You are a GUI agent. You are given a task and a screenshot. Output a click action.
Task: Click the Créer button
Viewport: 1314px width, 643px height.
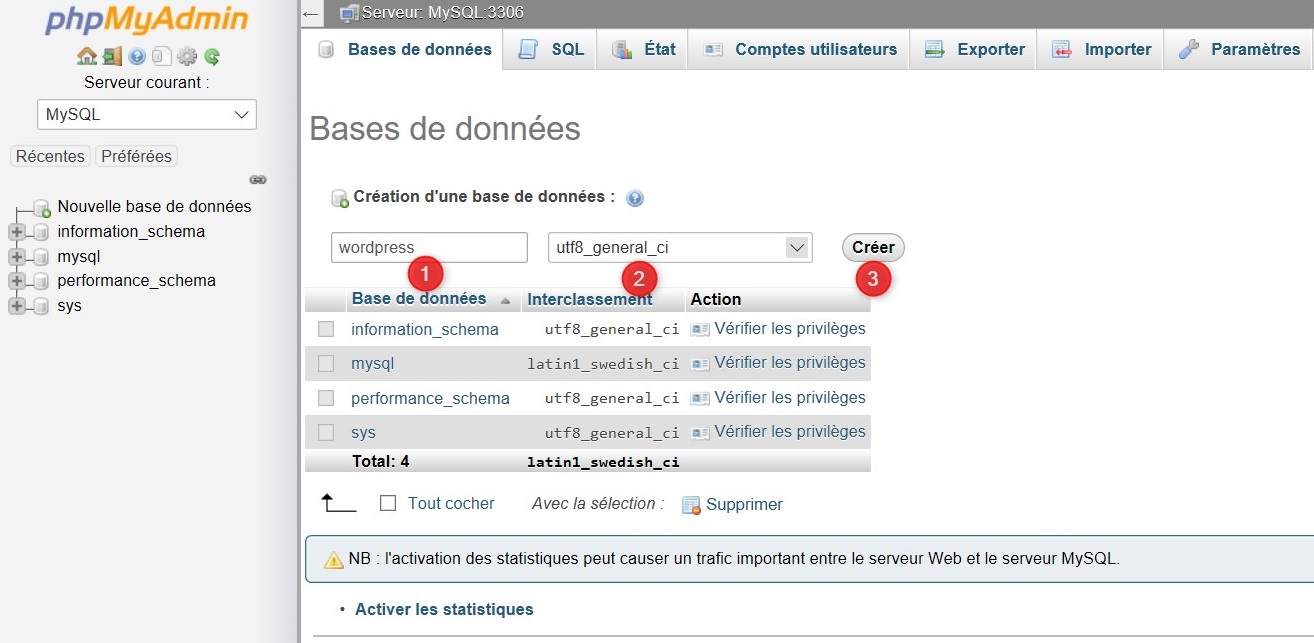tap(873, 247)
